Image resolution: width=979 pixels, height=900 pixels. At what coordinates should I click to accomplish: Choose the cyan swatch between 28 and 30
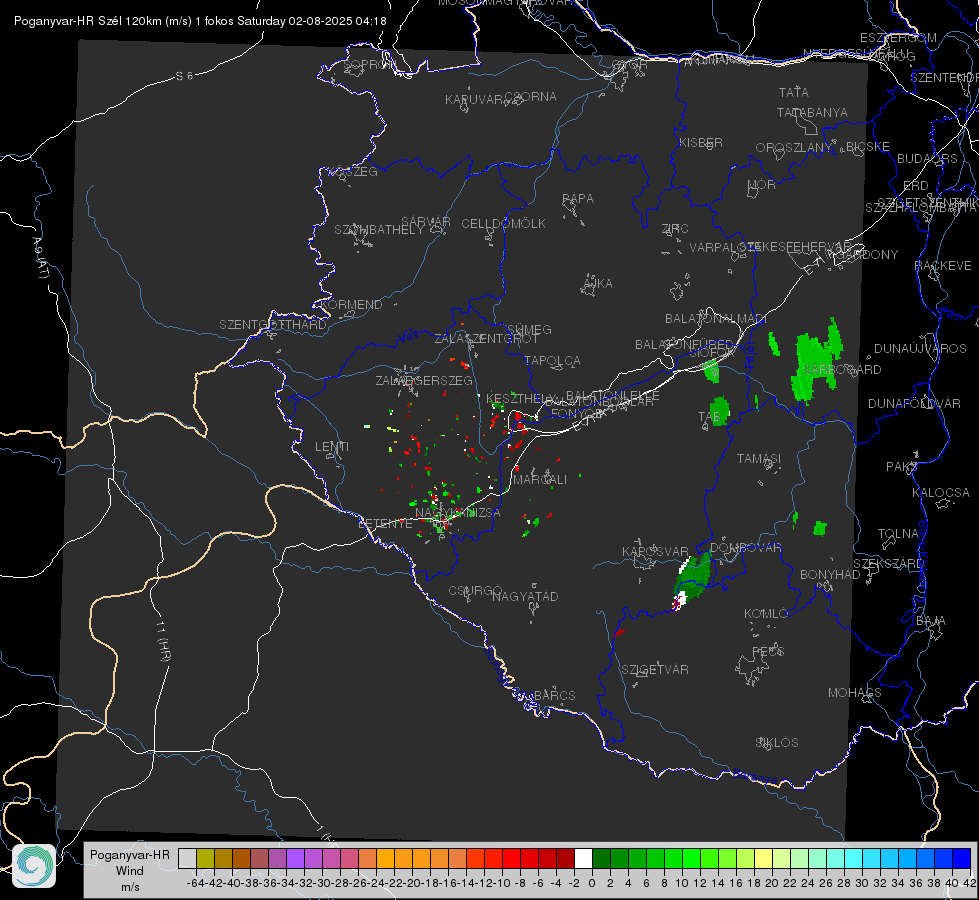pyautogui.click(x=854, y=858)
